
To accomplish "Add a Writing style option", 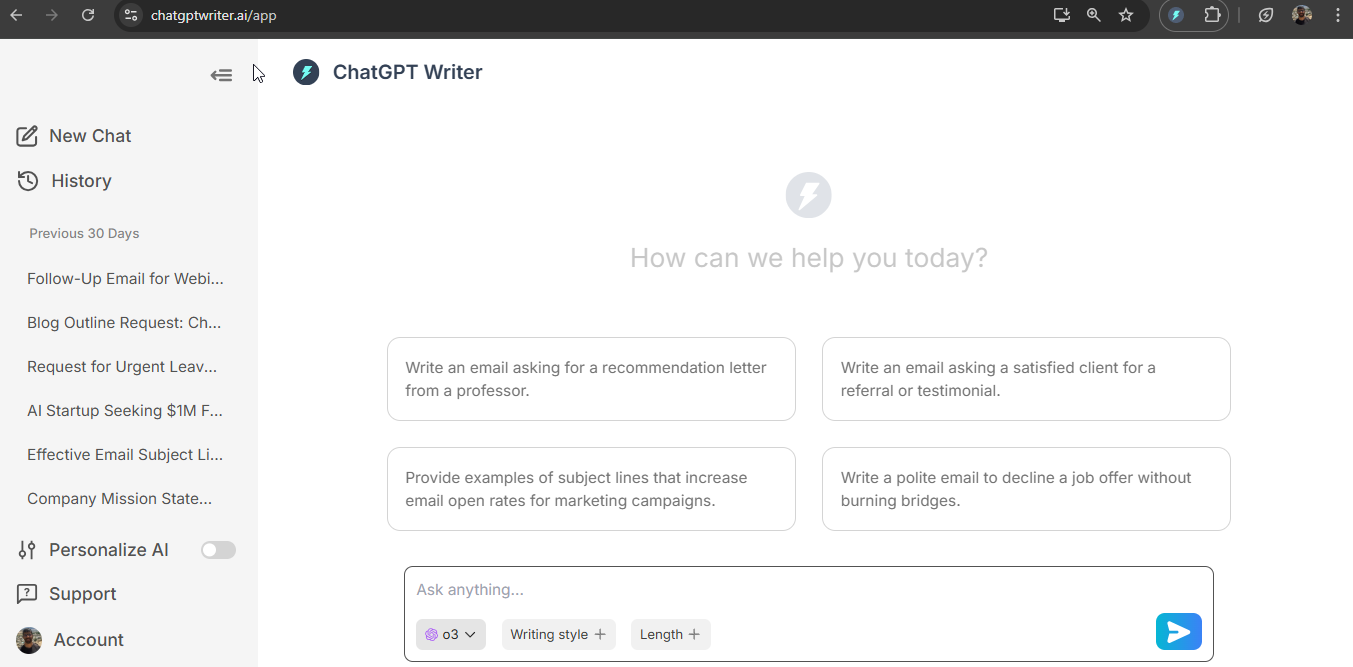I will 558,634.
